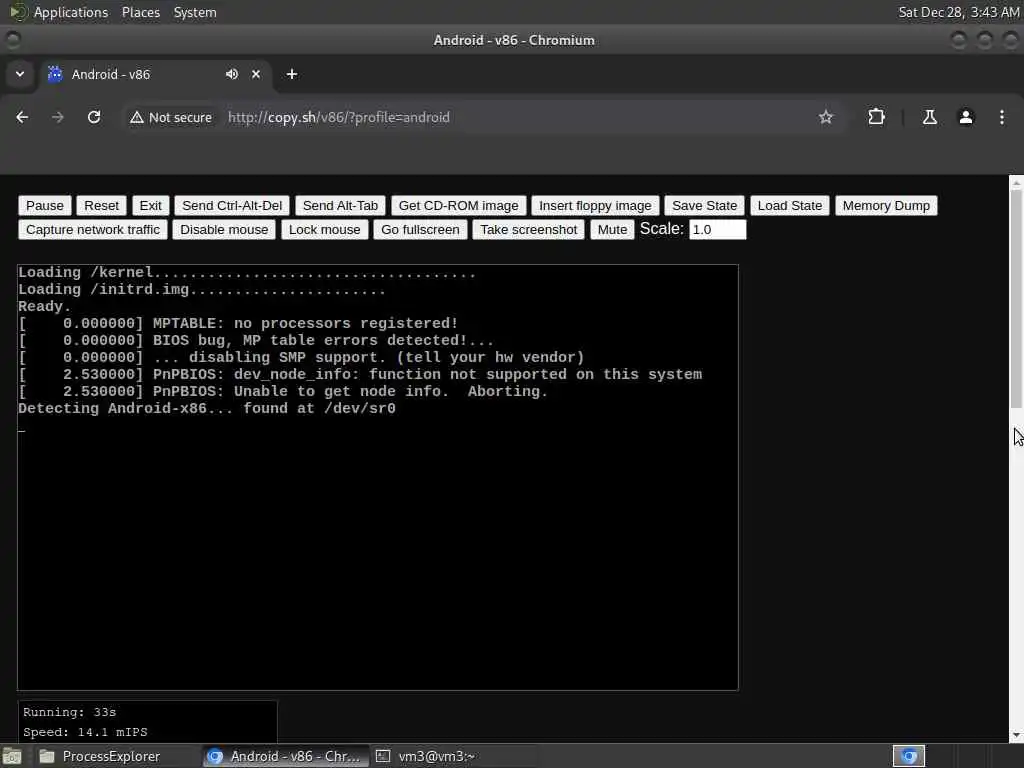The width and height of the screenshot is (1024, 768).
Task: Close the Android - v86 tab
Action: pyautogui.click(x=256, y=74)
